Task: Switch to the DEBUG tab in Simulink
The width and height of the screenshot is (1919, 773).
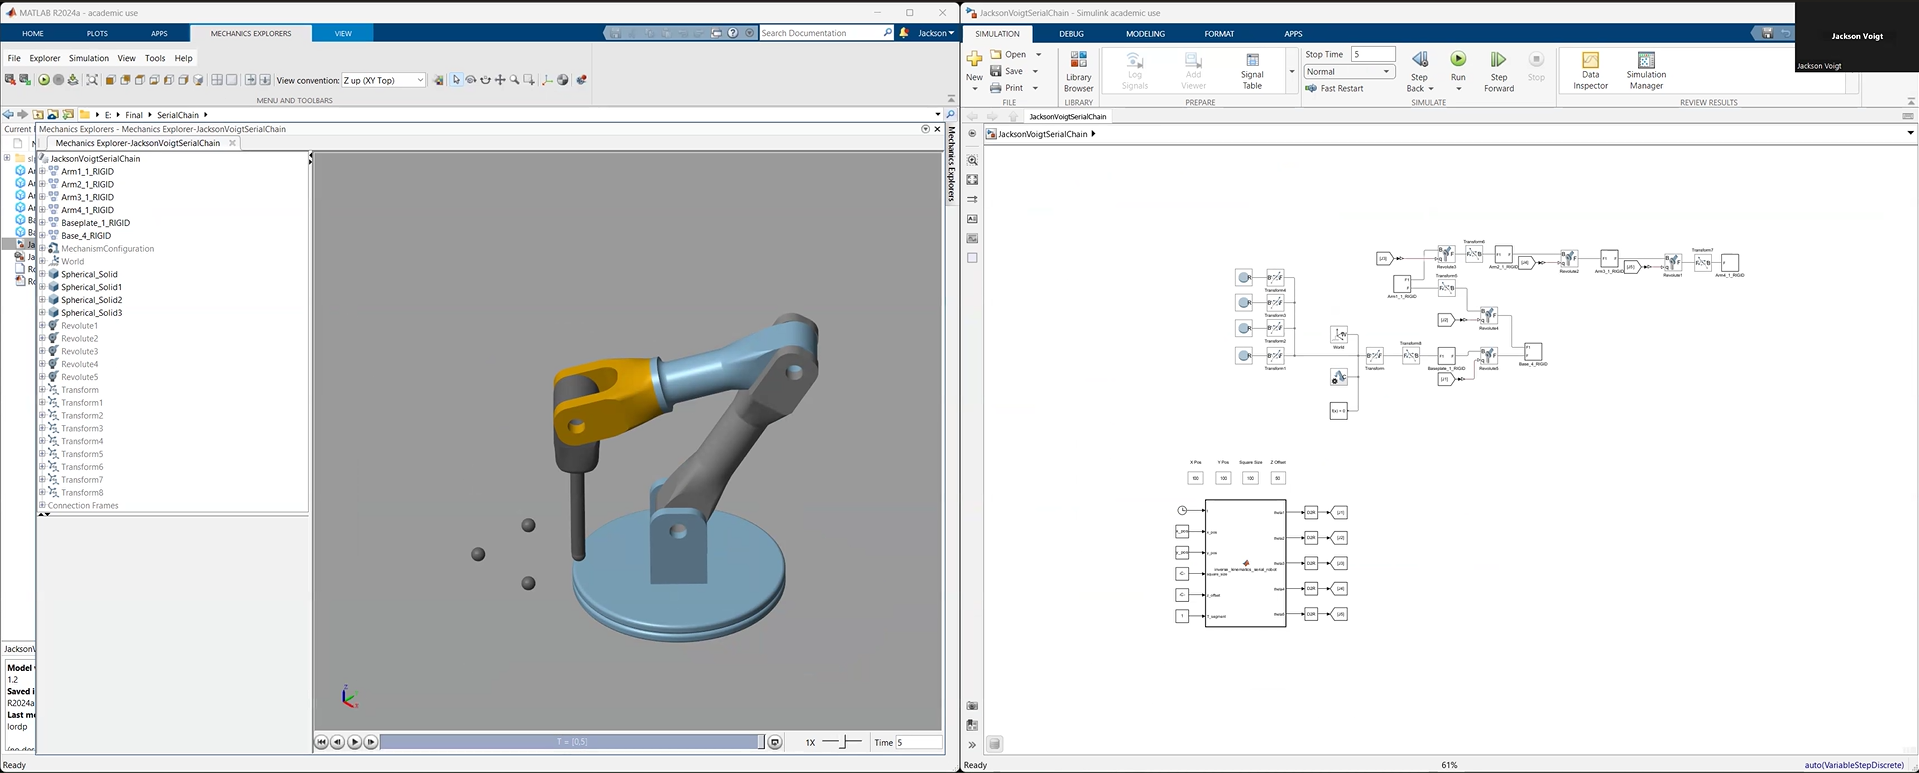Action: pos(1071,34)
